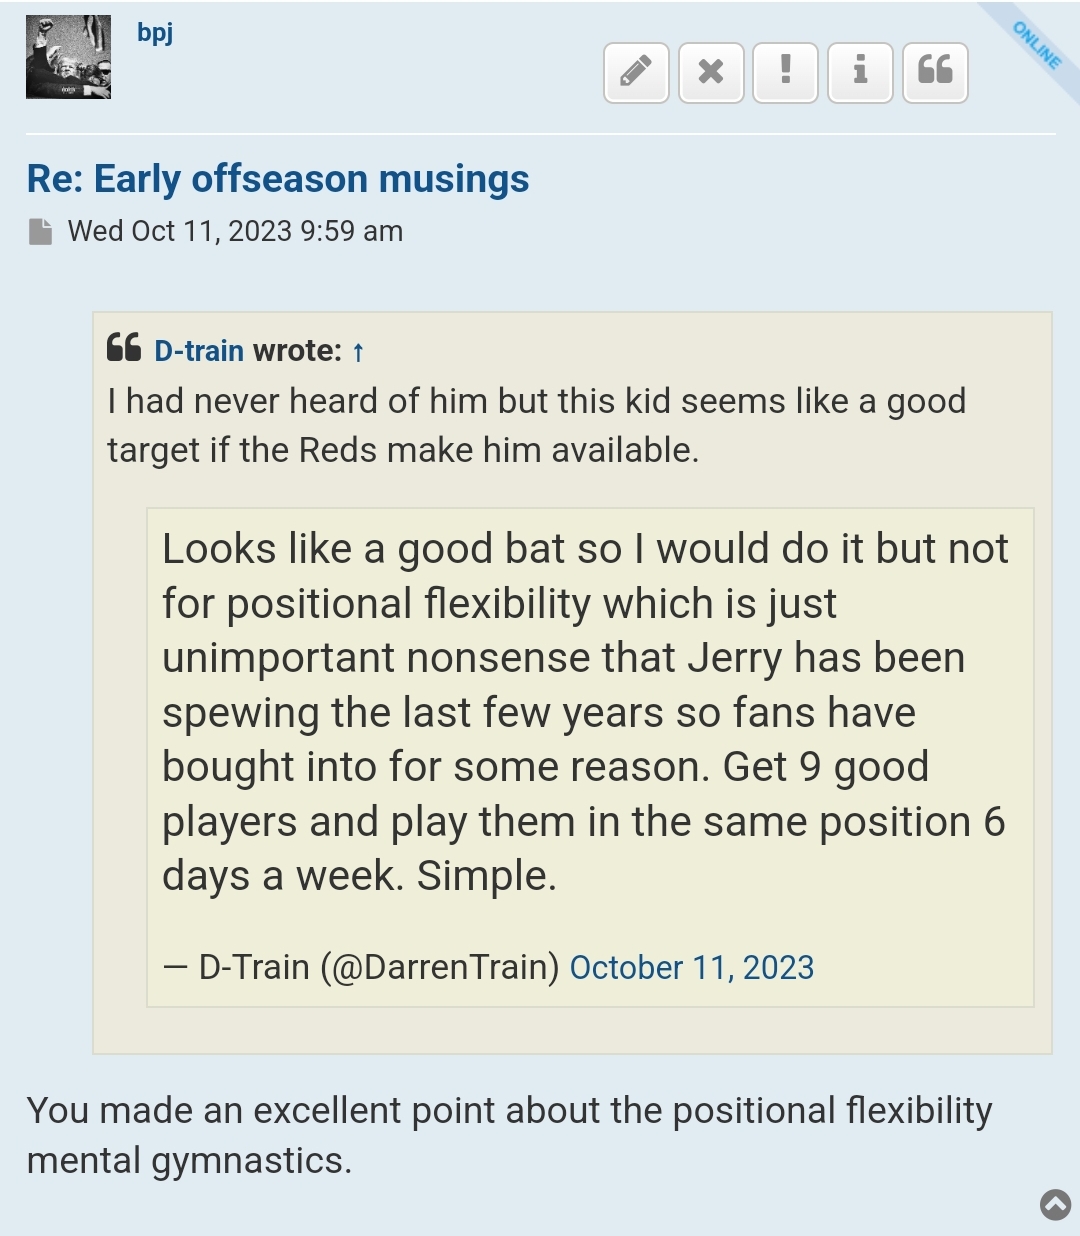The width and height of the screenshot is (1080, 1236).
Task: Open D-train's profile from the quote header
Action: [199, 351]
